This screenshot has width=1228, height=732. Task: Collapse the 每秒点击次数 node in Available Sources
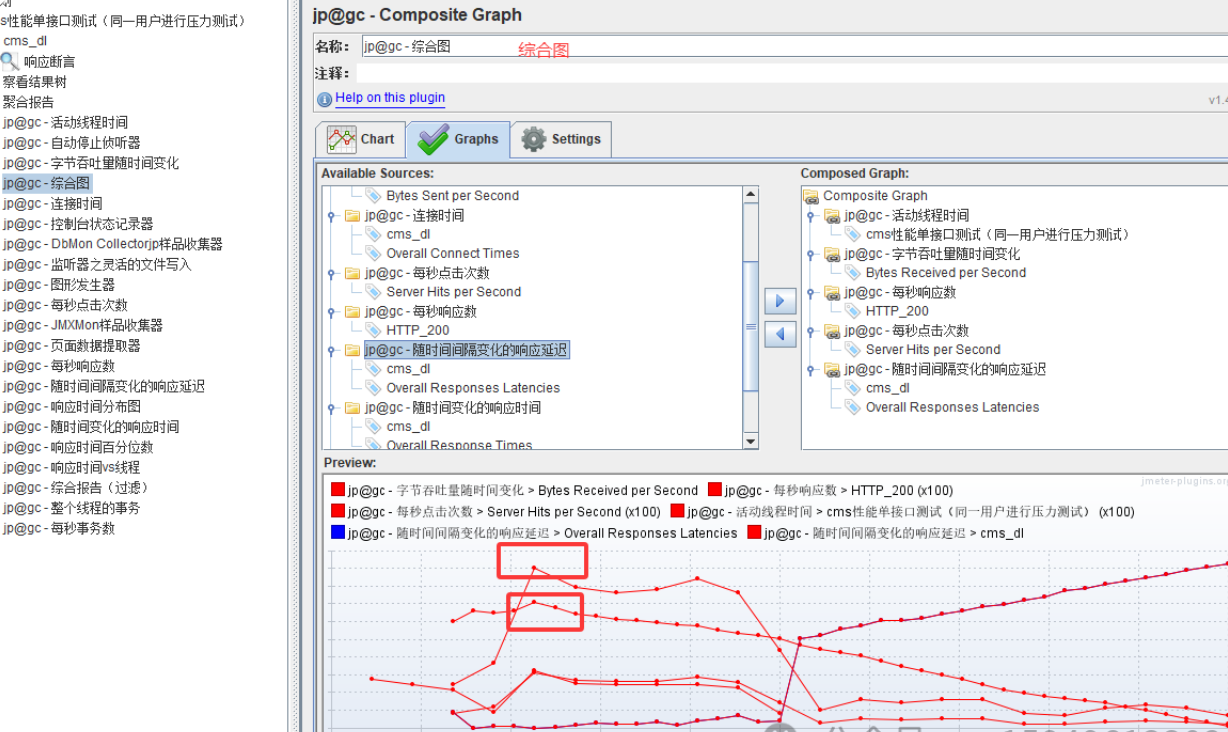point(332,273)
